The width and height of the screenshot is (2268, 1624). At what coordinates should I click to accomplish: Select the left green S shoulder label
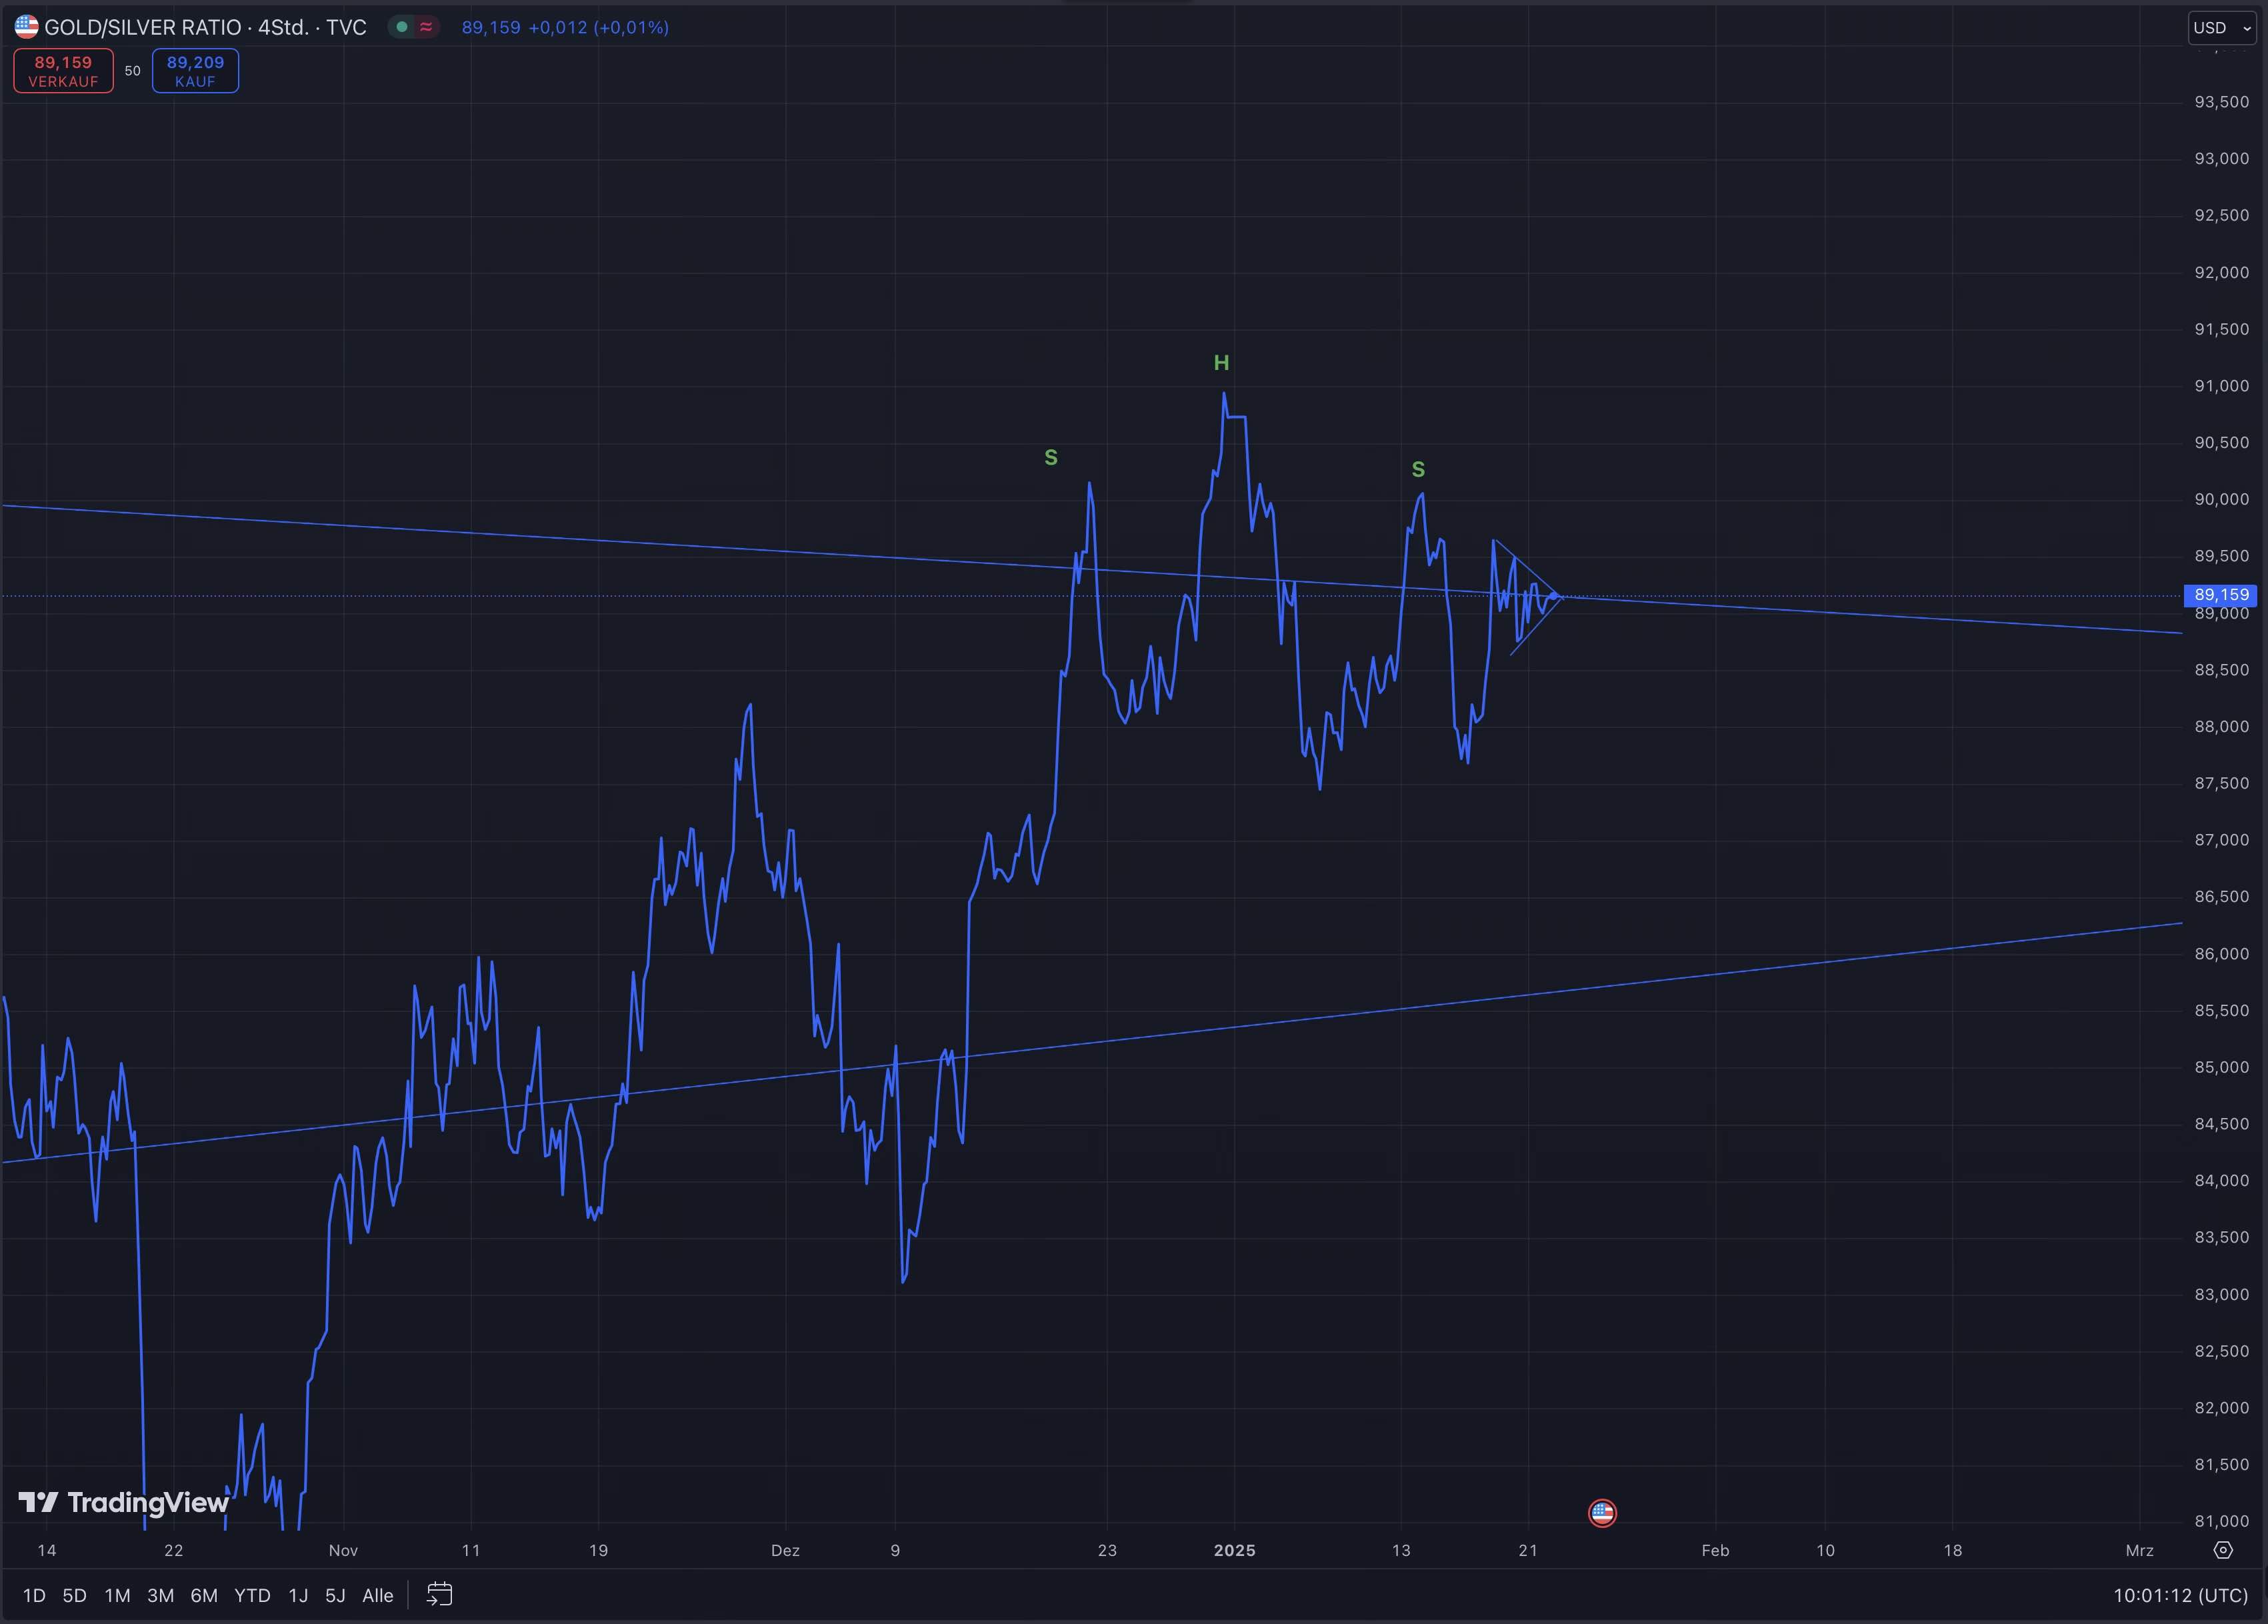coord(1050,457)
